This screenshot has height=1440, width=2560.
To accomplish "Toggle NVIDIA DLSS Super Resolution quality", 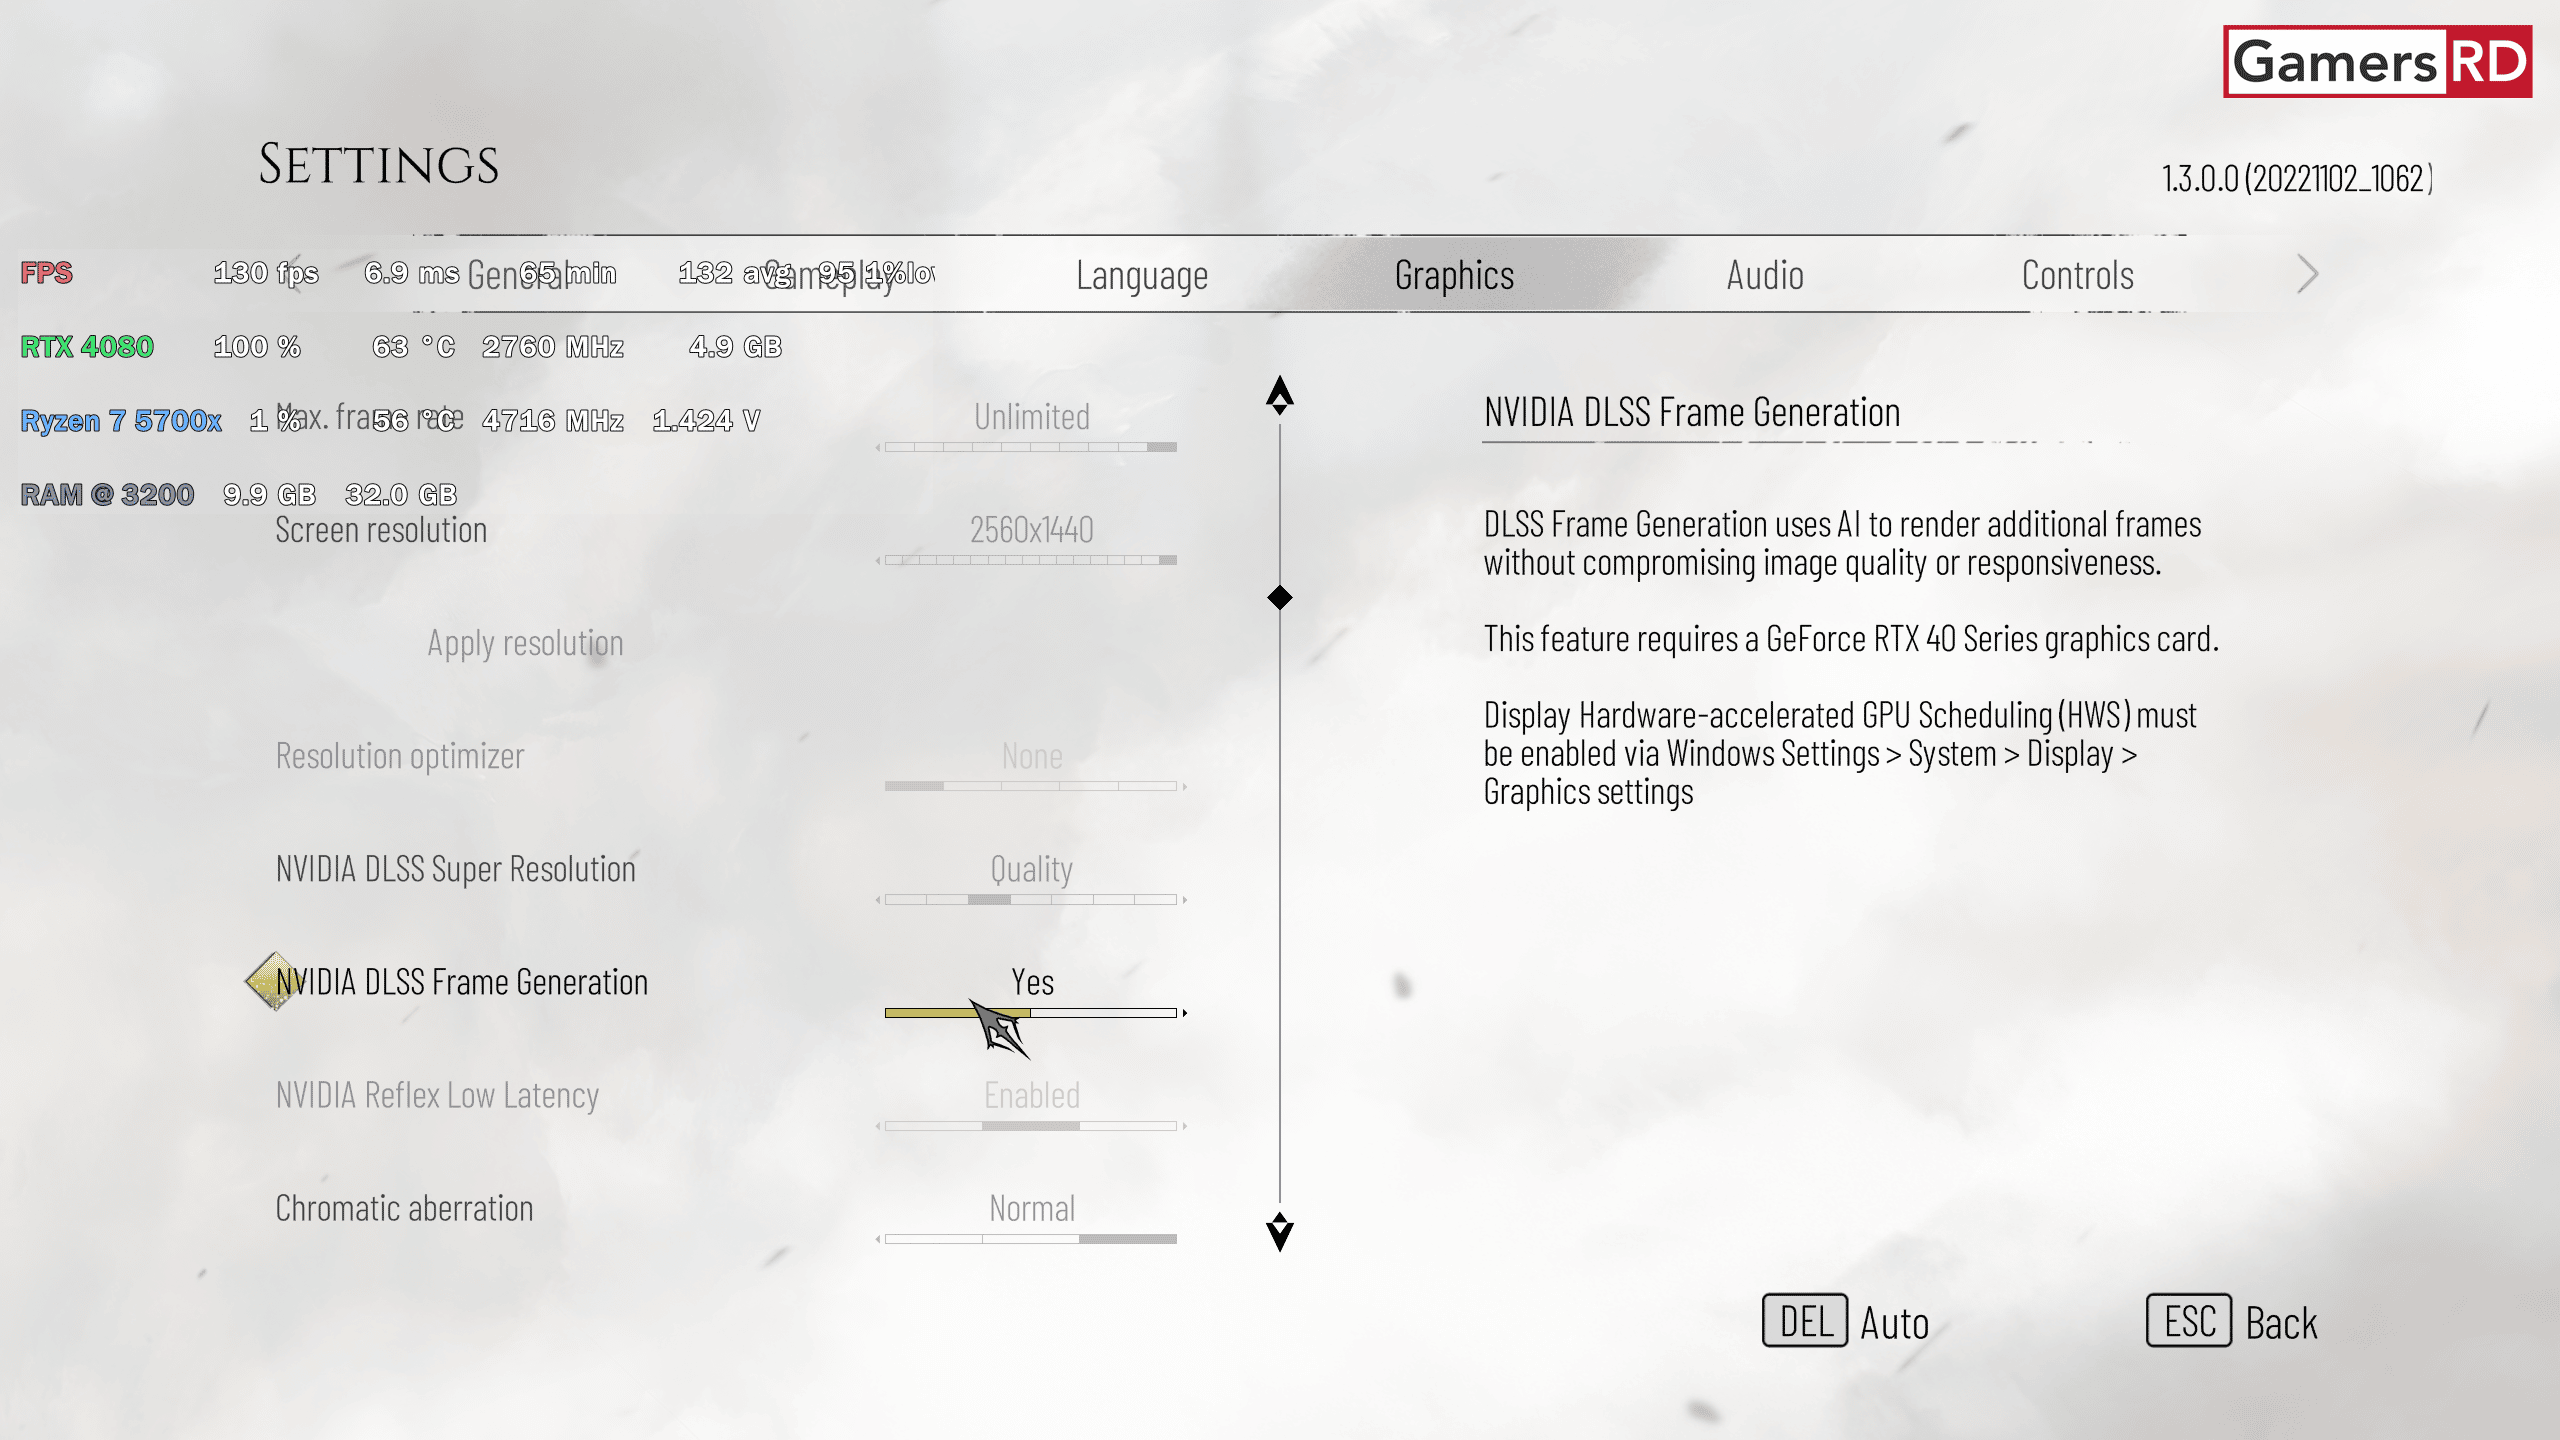I will click(x=1029, y=867).
